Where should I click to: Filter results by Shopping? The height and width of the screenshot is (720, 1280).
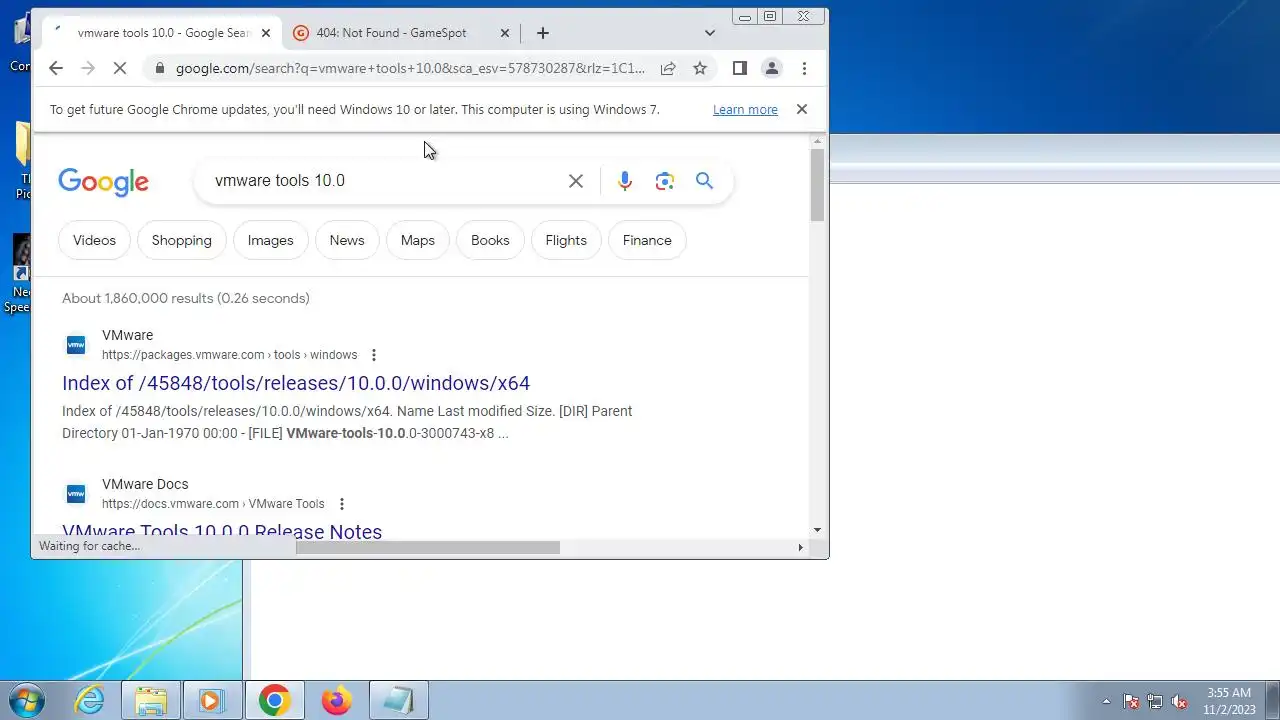pyautogui.click(x=182, y=241)
